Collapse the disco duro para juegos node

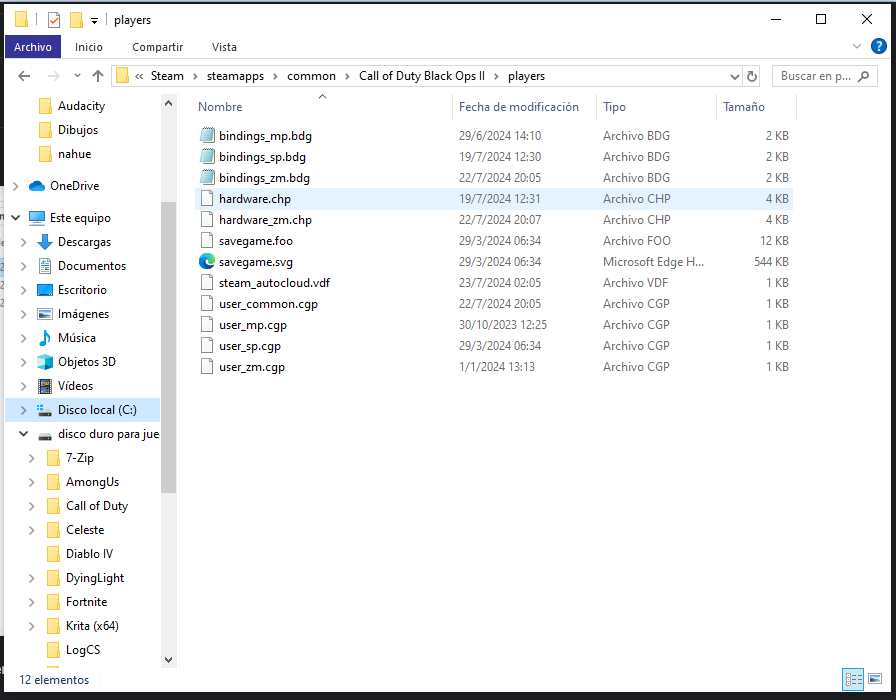click(23, 434)
